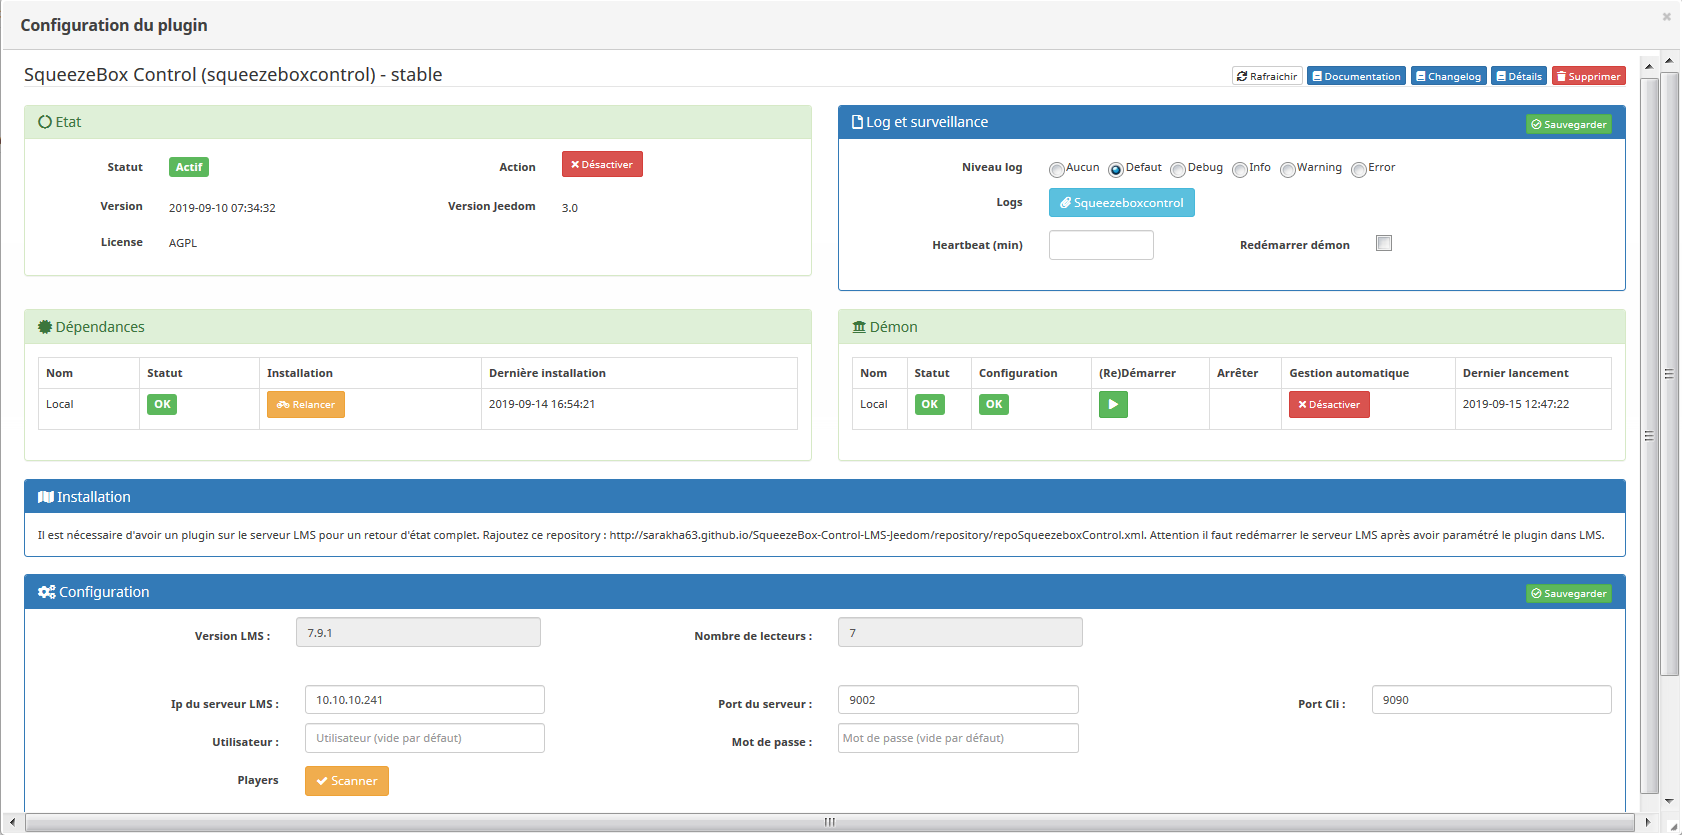
Task: Save the Log et surveillance settings
Action: pos(1569,124)
